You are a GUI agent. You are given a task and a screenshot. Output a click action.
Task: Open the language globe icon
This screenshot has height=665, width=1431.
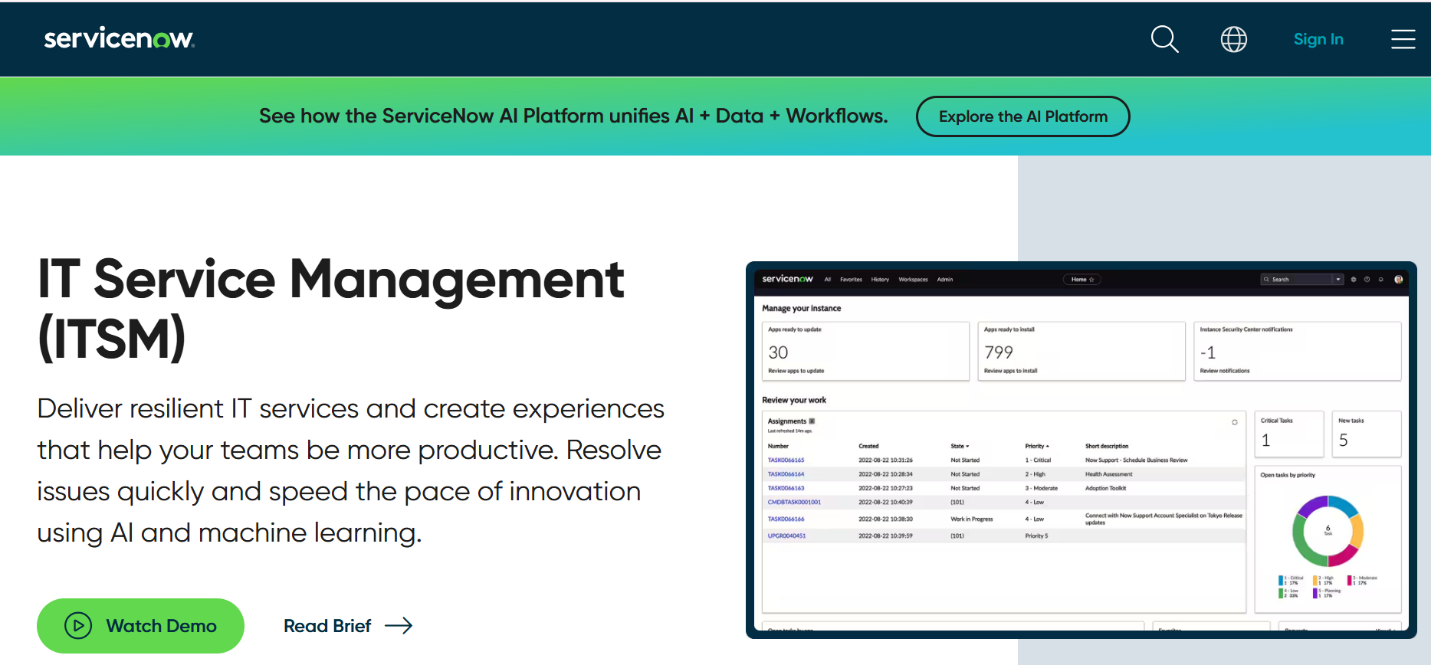tap(1234, 39)
